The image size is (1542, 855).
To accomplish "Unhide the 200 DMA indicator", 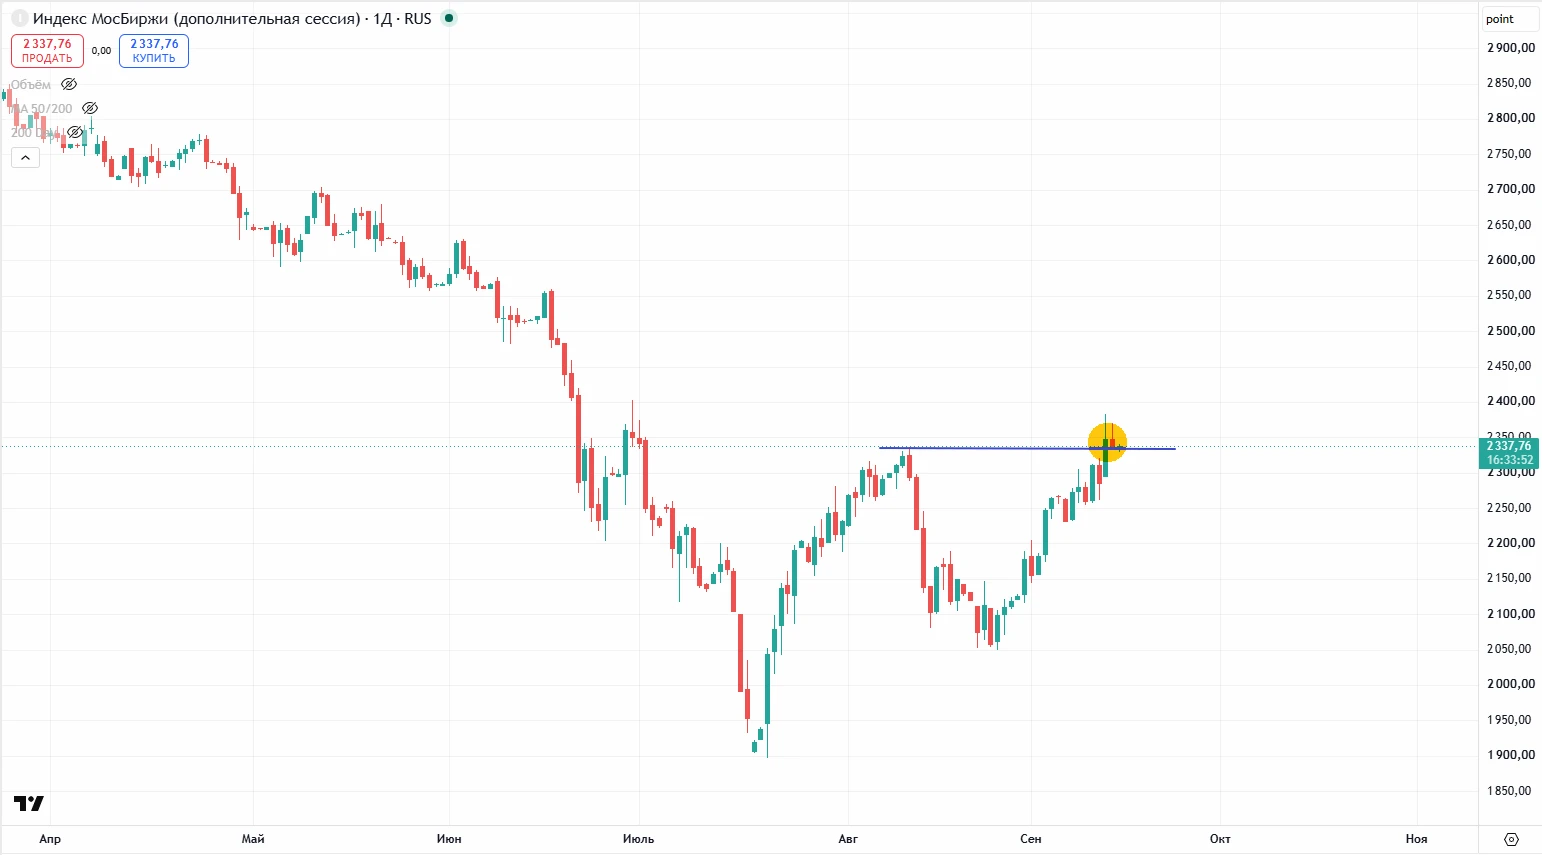I will [x=75, y=132].
